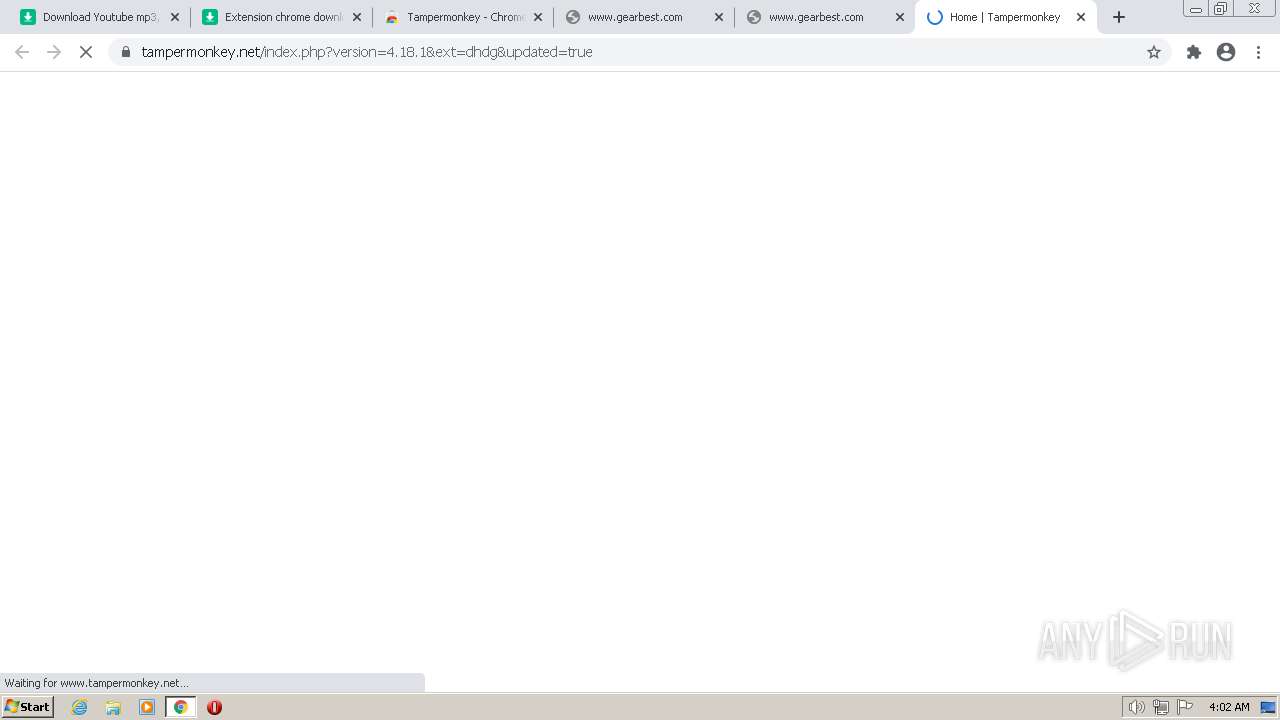
Task: Open volume speaker tray icon
Action: [x=1136, y=707]
